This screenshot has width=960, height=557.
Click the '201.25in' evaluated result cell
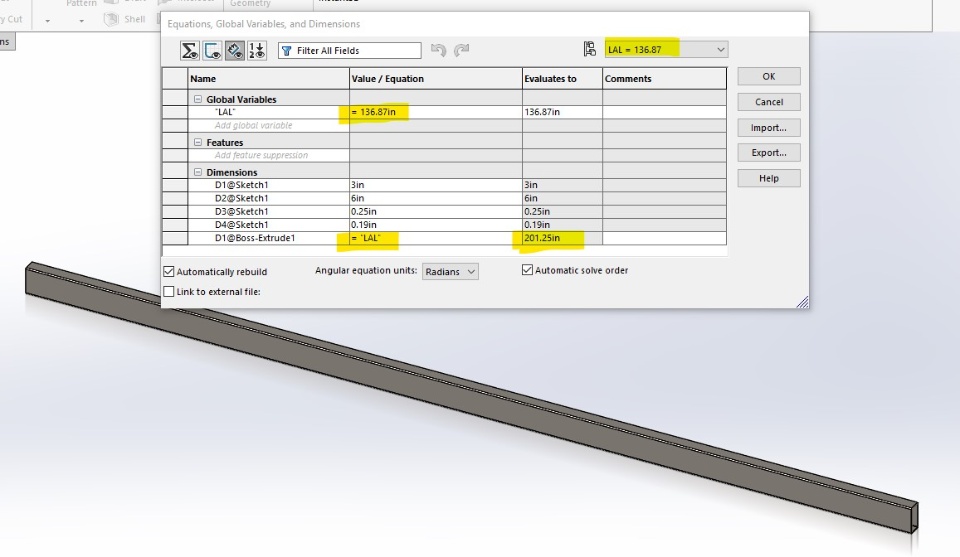[x=562, y=238]
